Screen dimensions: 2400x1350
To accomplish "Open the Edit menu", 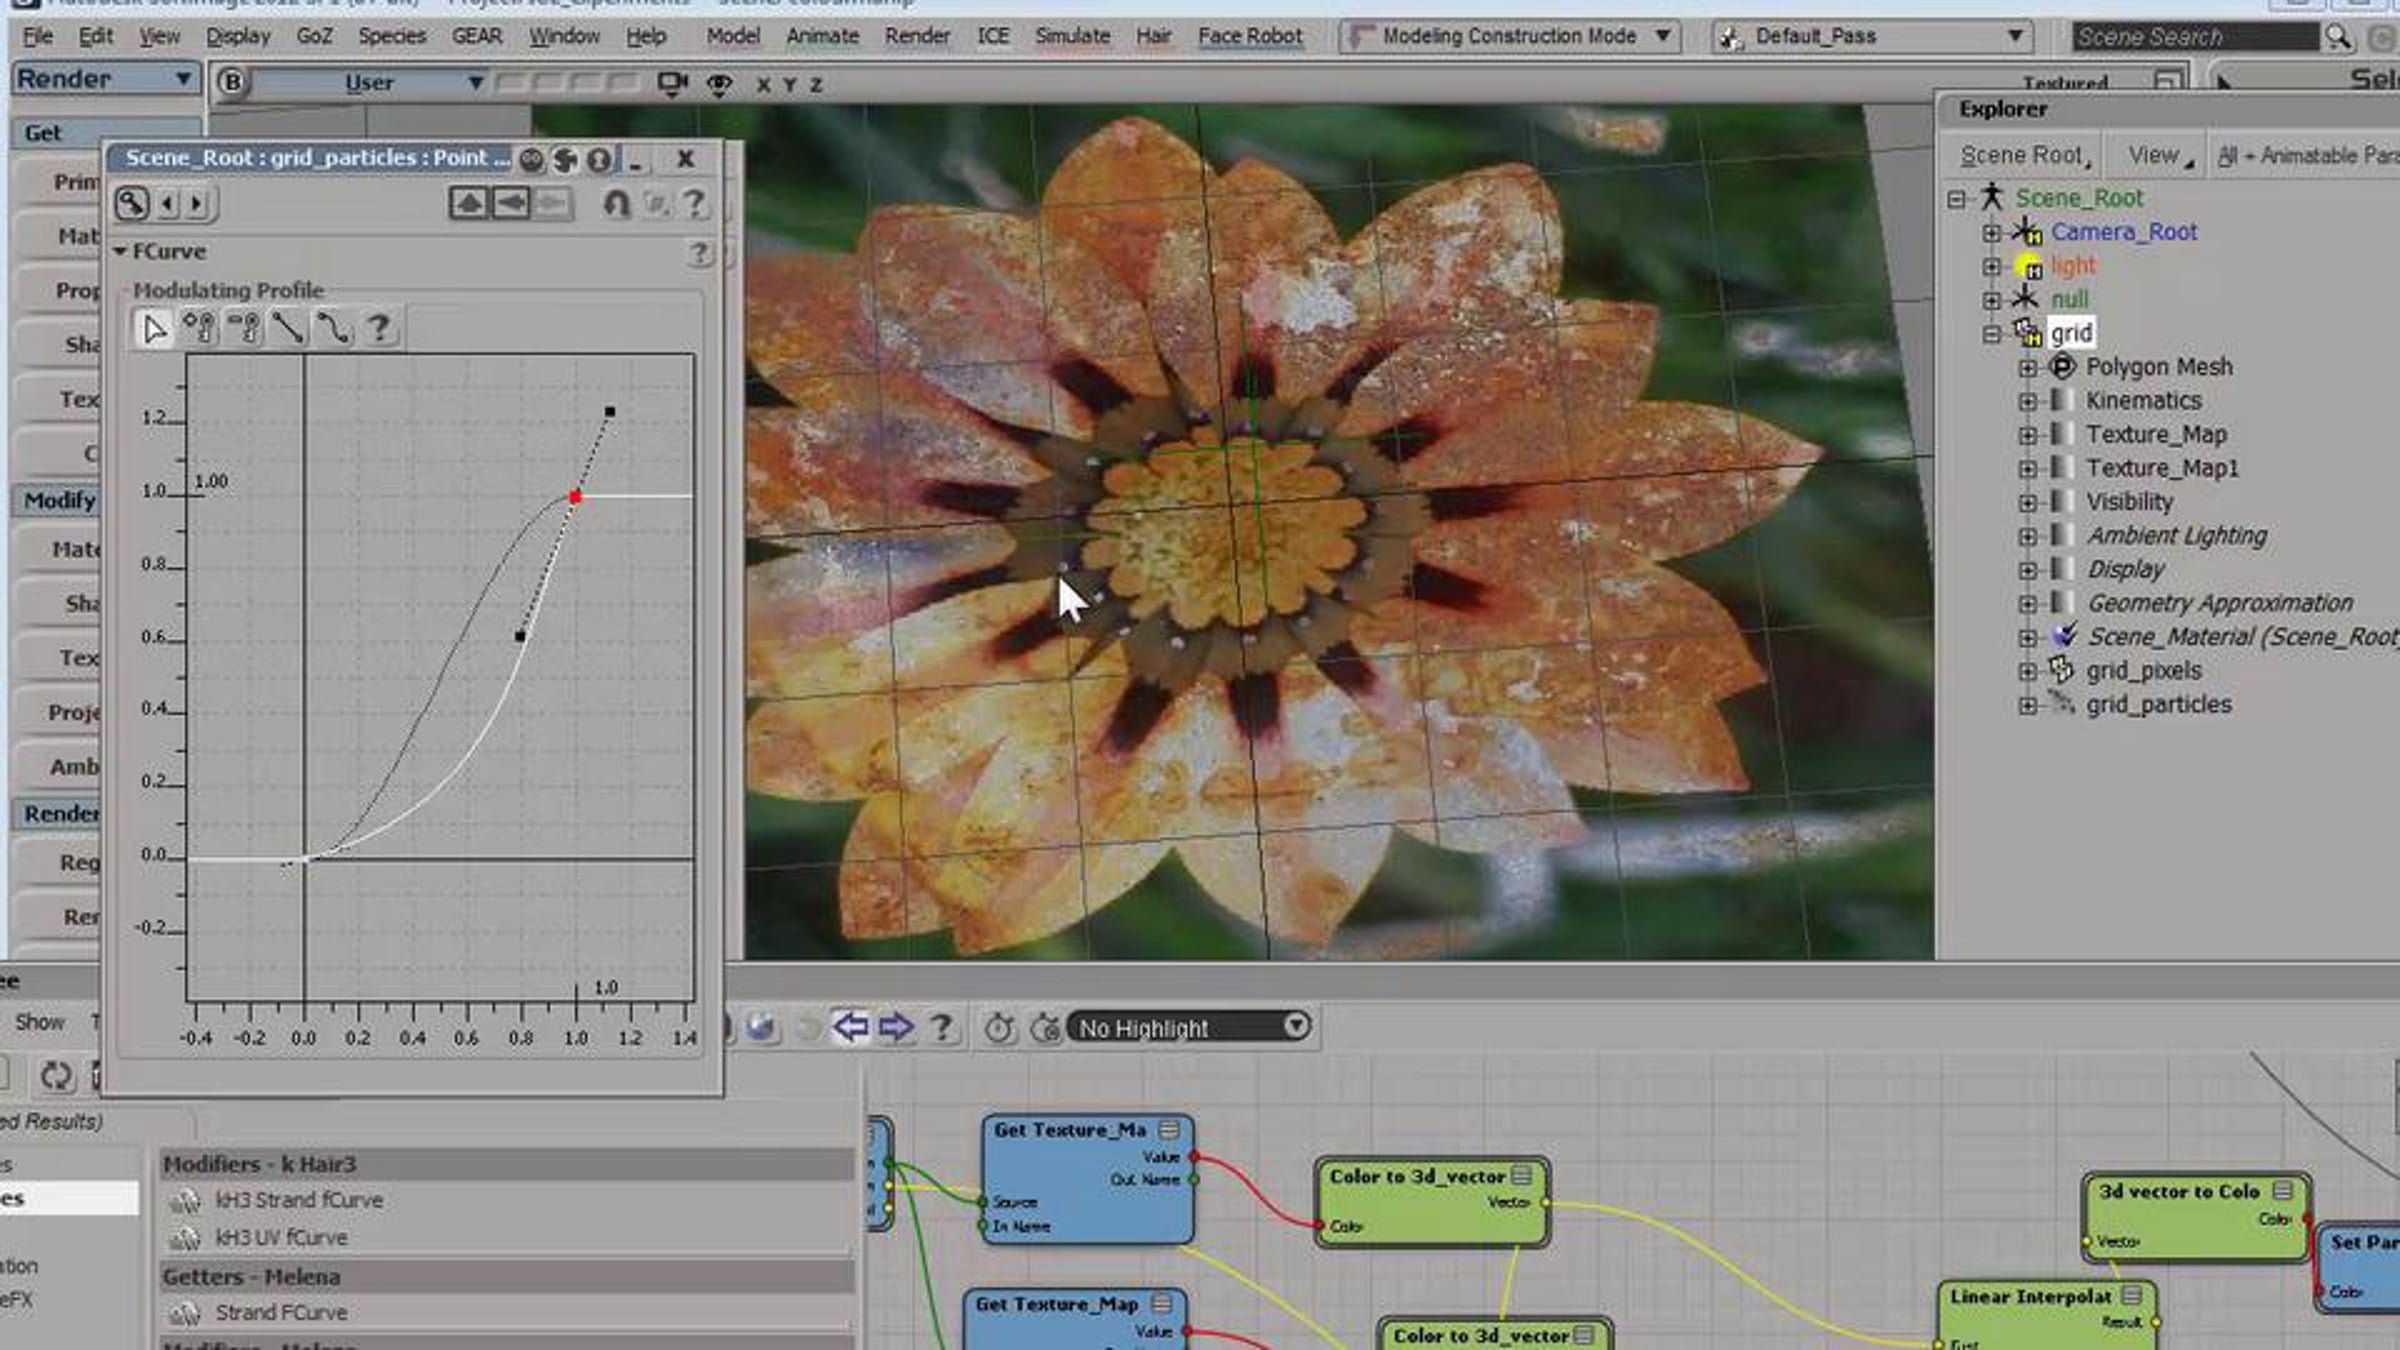I will (96, 36).
